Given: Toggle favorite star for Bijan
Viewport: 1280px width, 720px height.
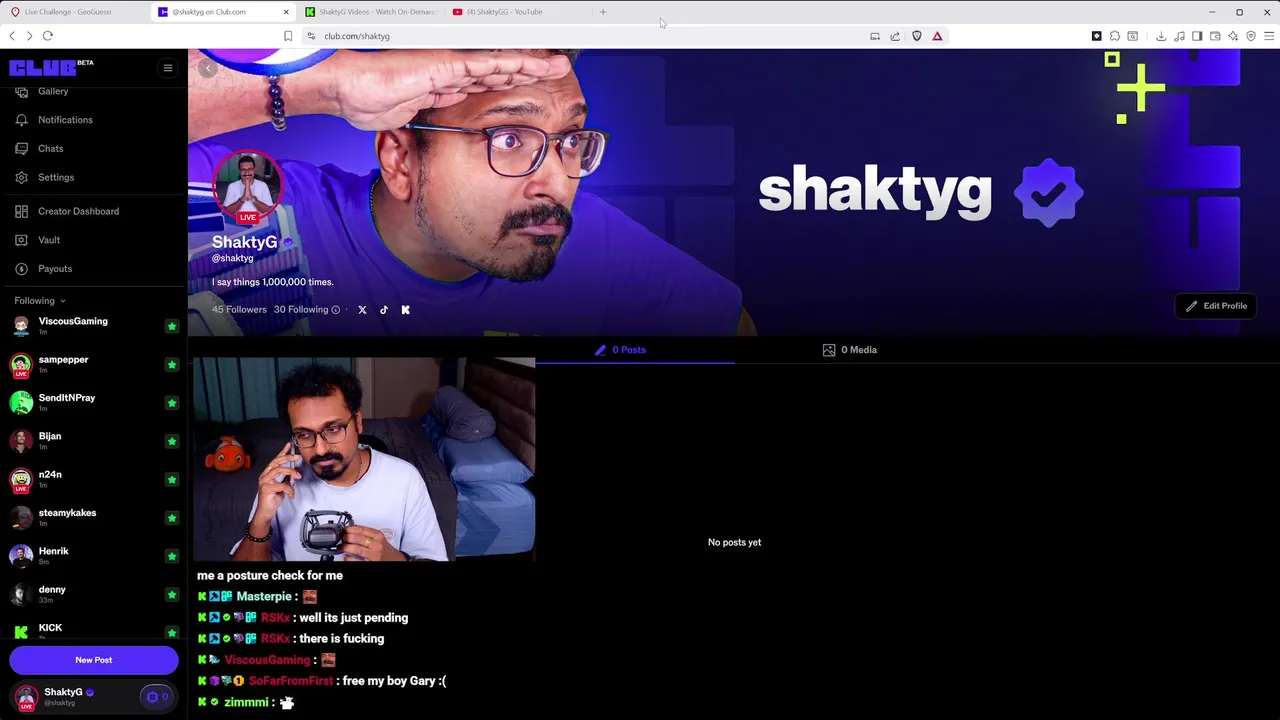Looking at the screenshot, I should pyautogui.click(x=172, y=441).
